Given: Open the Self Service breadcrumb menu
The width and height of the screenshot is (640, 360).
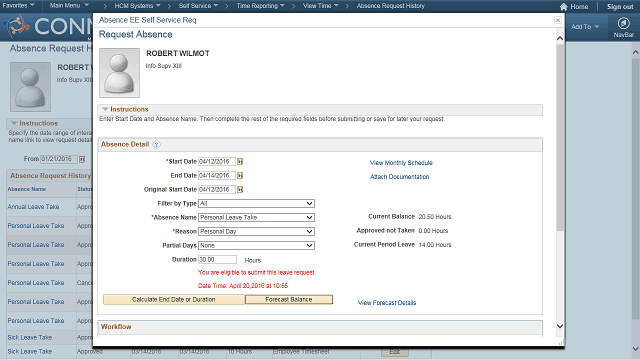Looking at the screenshot, I should point(198,6).
